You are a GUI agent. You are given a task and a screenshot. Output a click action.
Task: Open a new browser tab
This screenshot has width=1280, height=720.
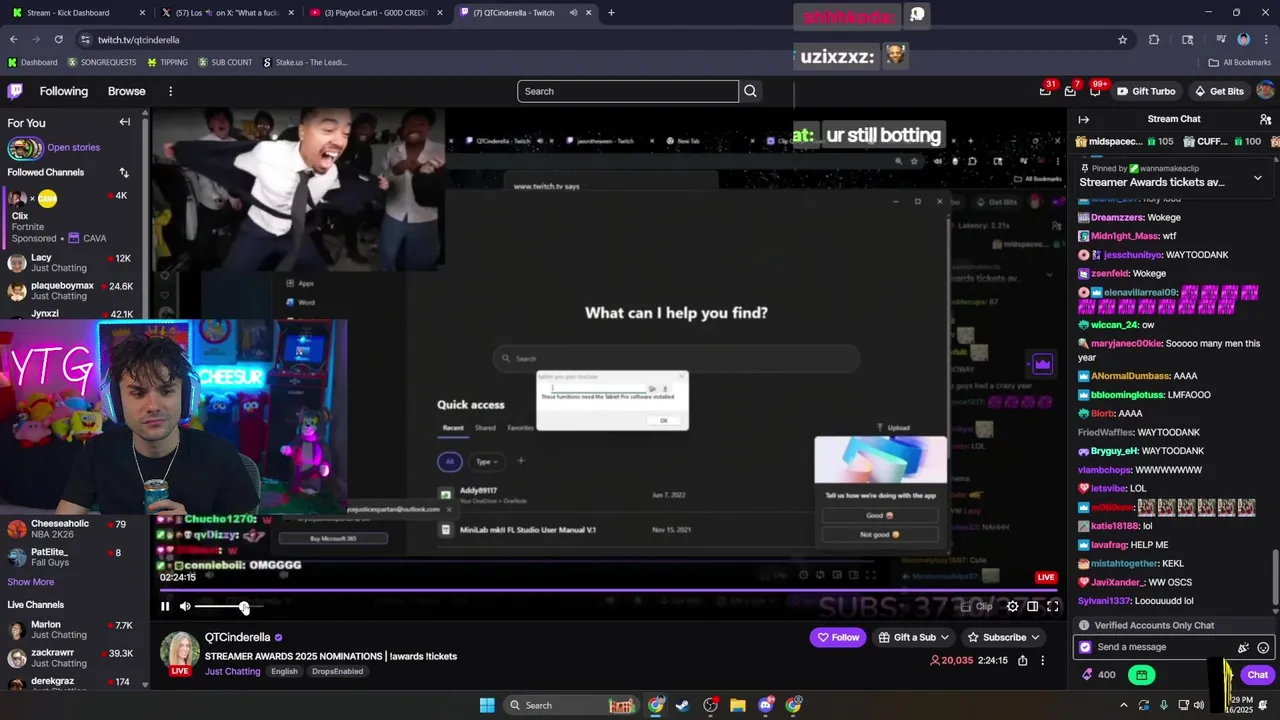(611, 13)
